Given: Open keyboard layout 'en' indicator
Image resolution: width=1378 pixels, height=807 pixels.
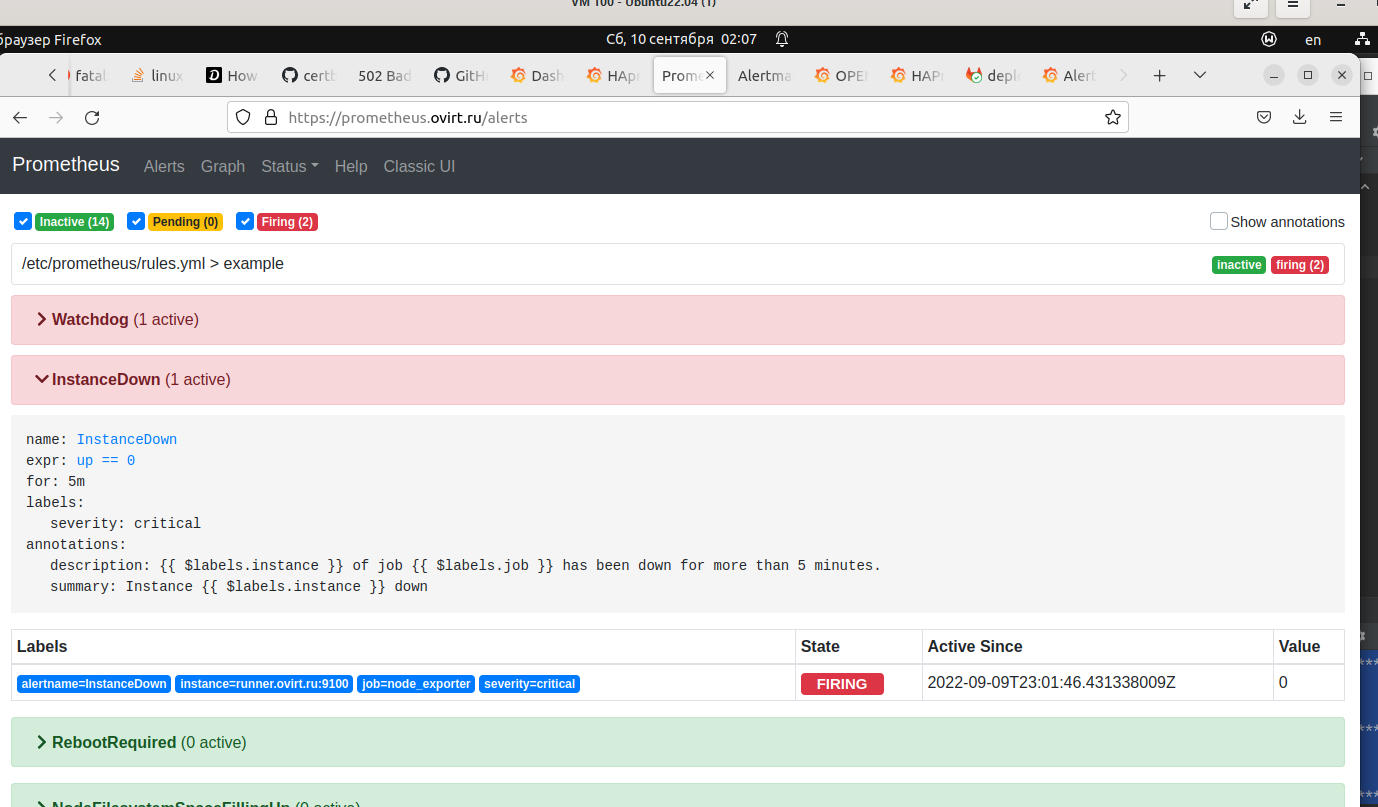Looking at the screenshot, I should [1313, 40].
